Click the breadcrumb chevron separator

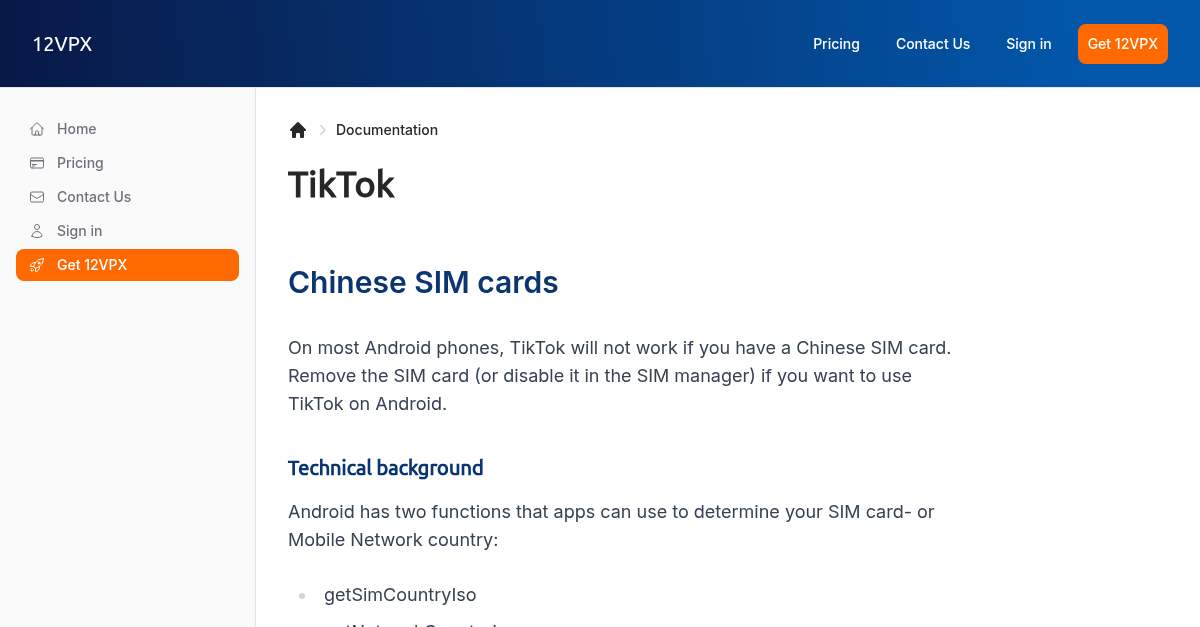(x=322, y=130)
